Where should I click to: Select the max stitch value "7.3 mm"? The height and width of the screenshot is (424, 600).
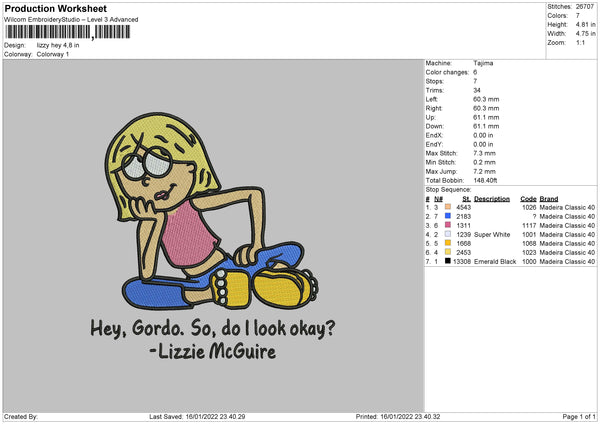484,153
